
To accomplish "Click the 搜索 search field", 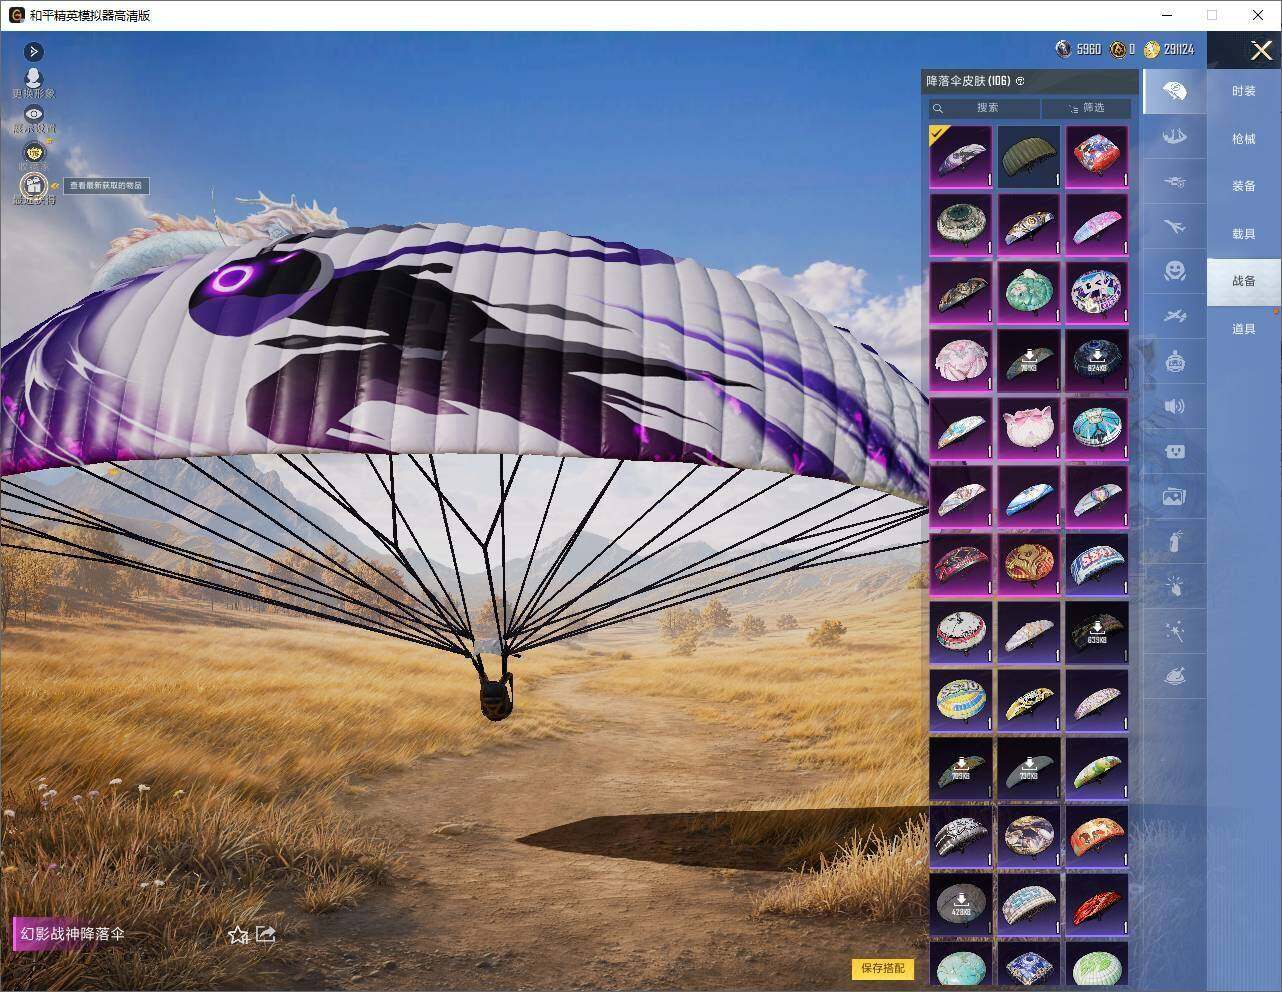I will click(x=985, y=108).
